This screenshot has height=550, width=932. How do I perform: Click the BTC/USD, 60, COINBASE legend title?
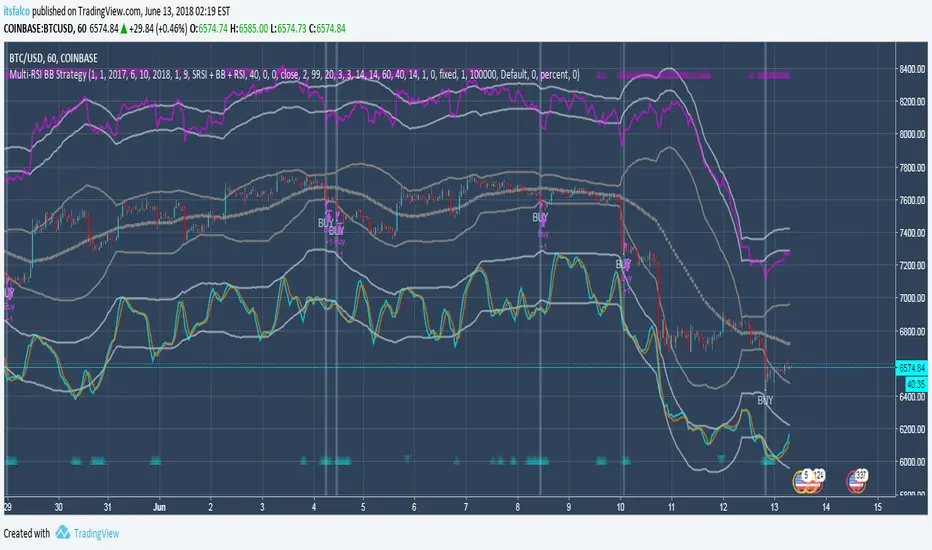click(x=53, y=58)
